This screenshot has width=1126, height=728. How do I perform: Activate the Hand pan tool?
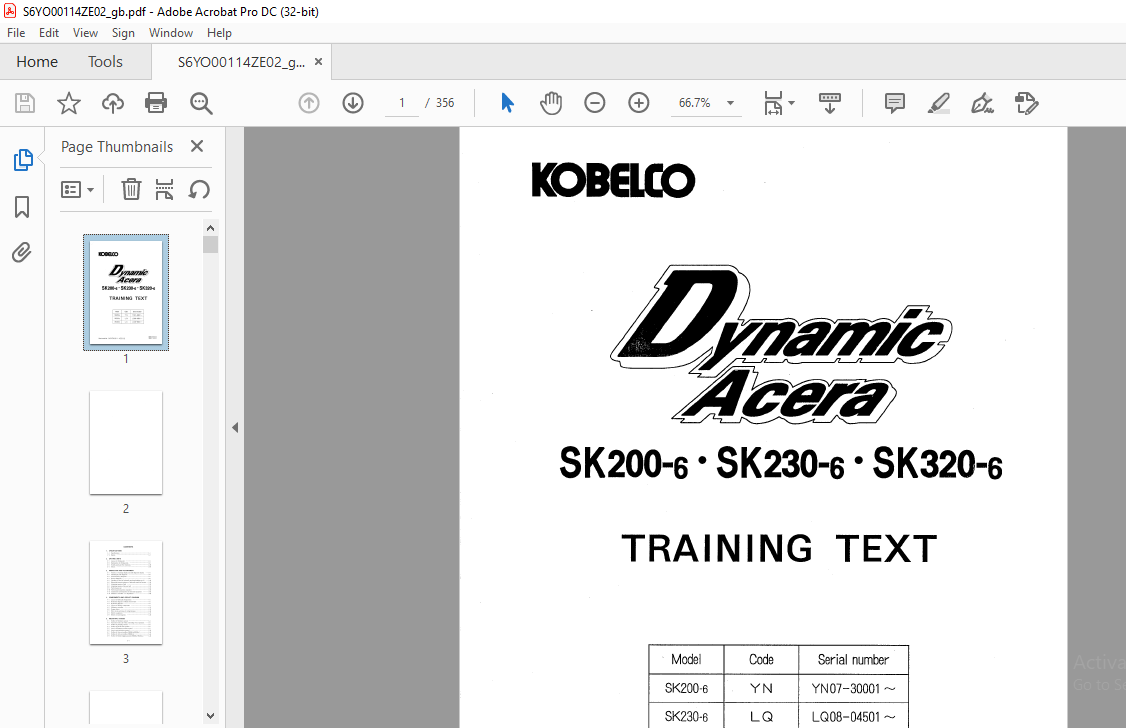[551, 103]
